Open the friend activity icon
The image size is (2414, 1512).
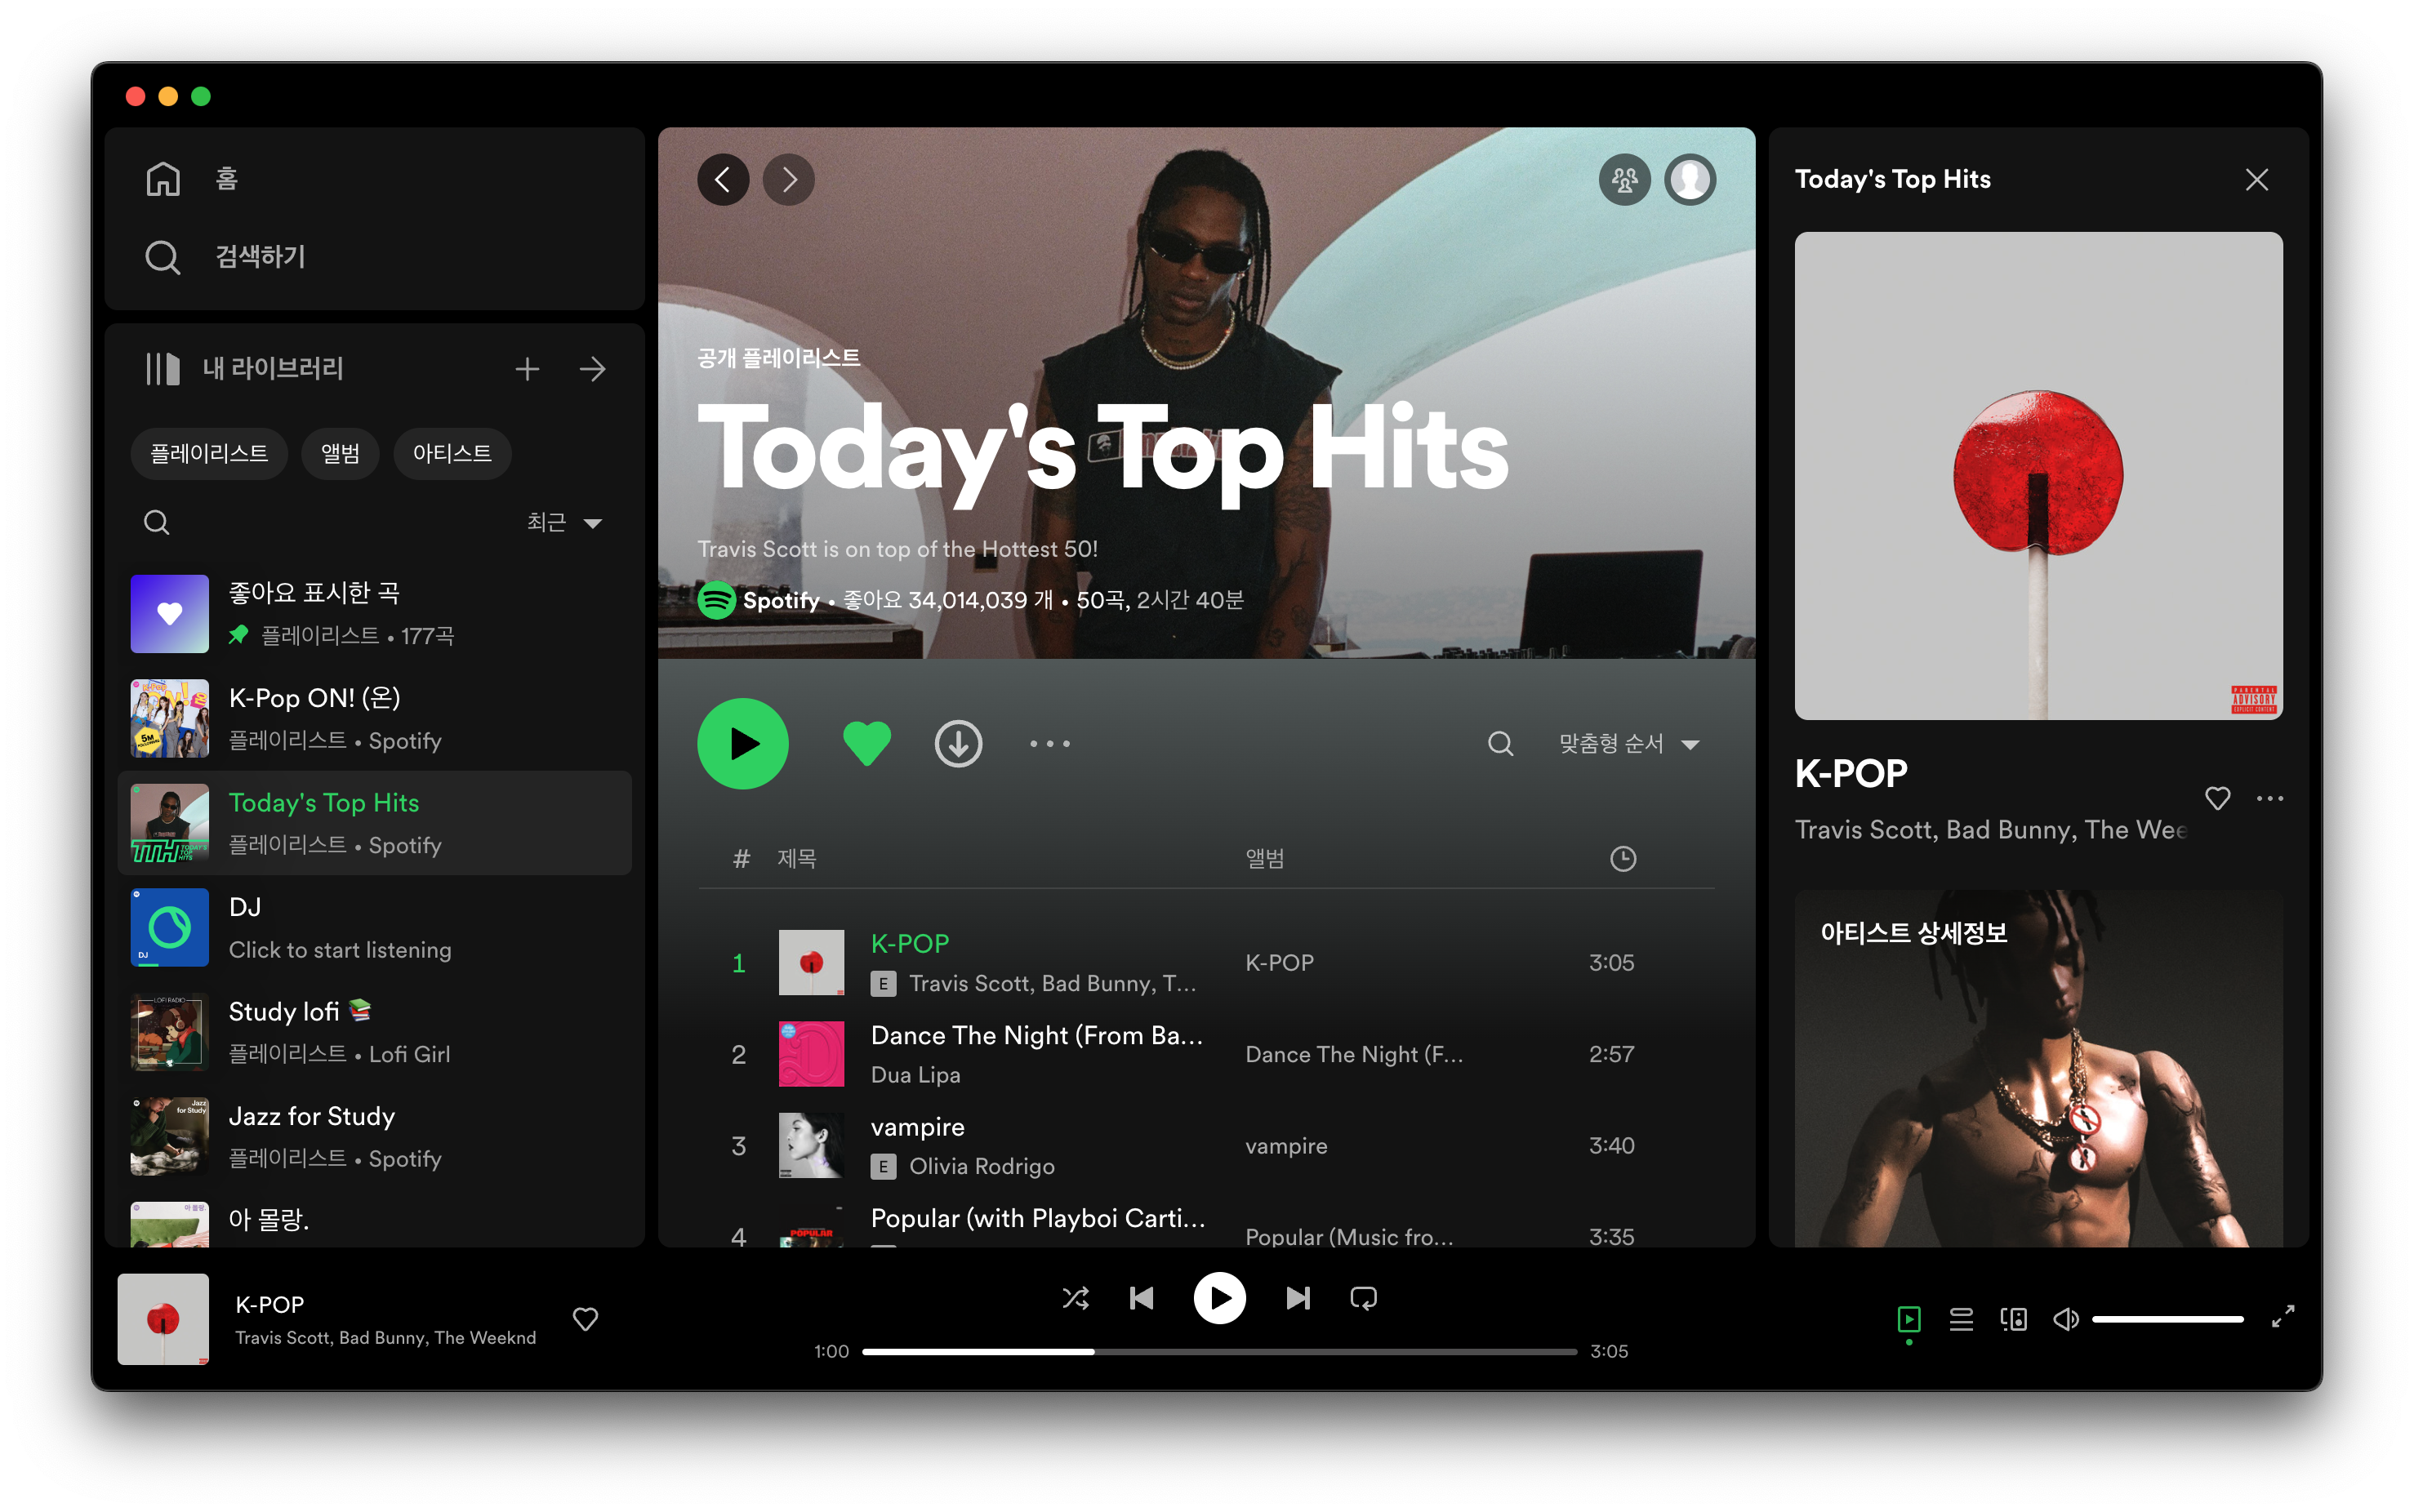[x=1625, y=180]
